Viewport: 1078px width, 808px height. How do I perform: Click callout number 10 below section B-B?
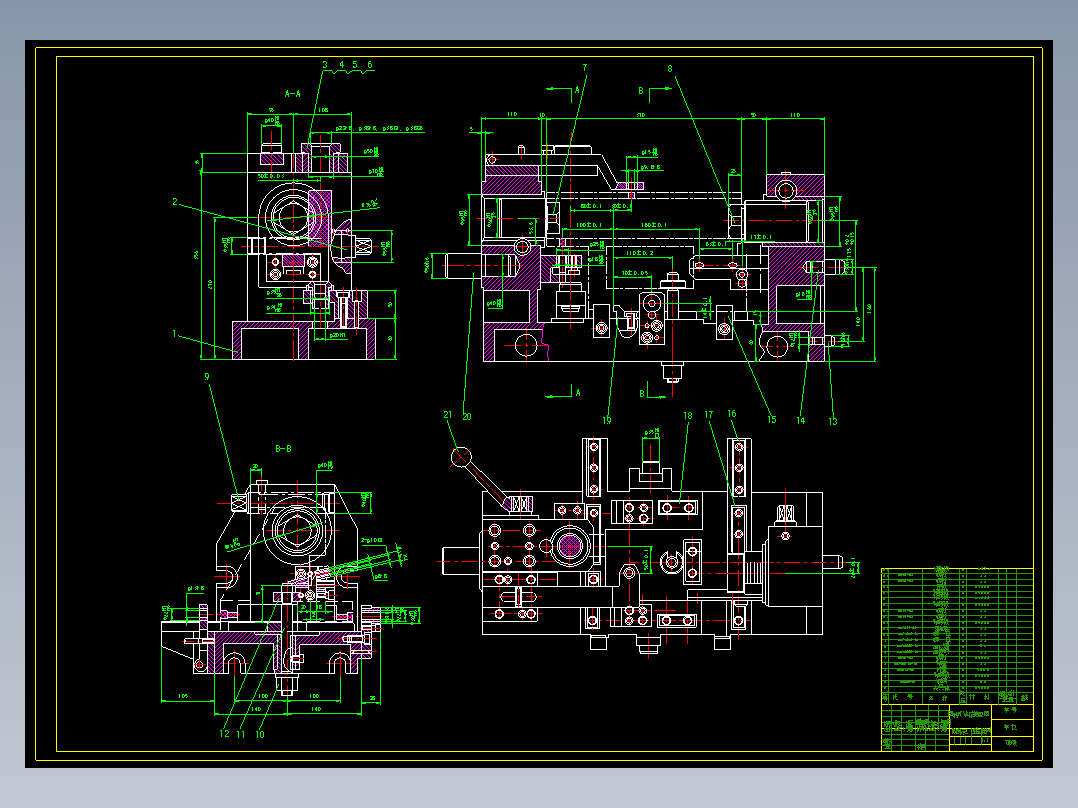(260, 734)
